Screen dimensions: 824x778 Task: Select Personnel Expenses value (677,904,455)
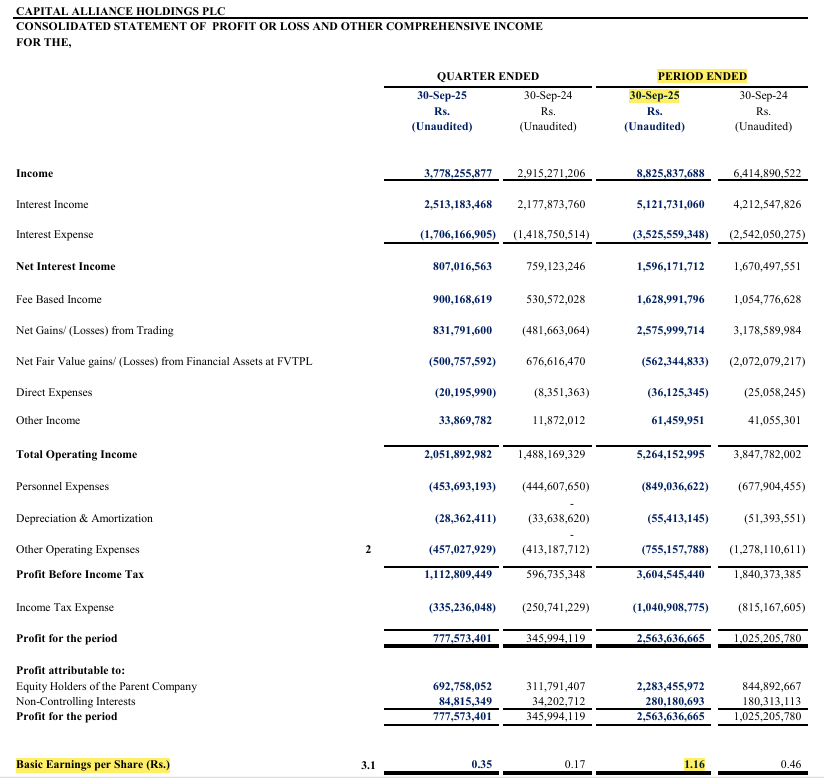click(771, 487)
